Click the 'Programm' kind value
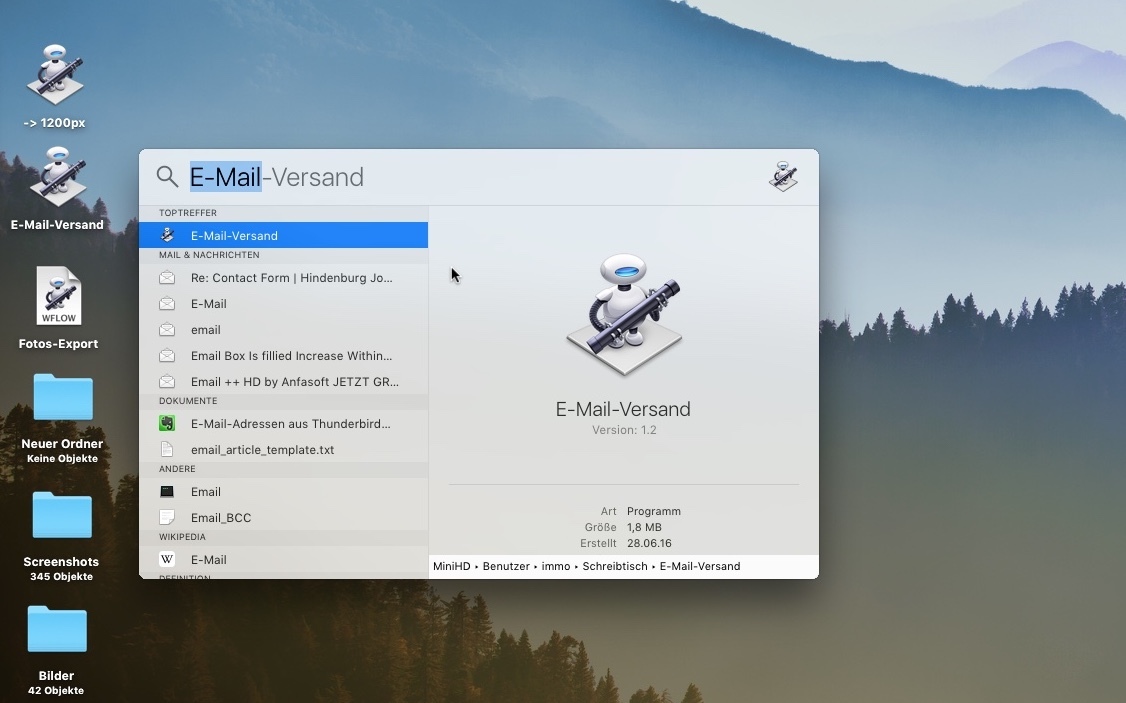 [x=653, y=511]
